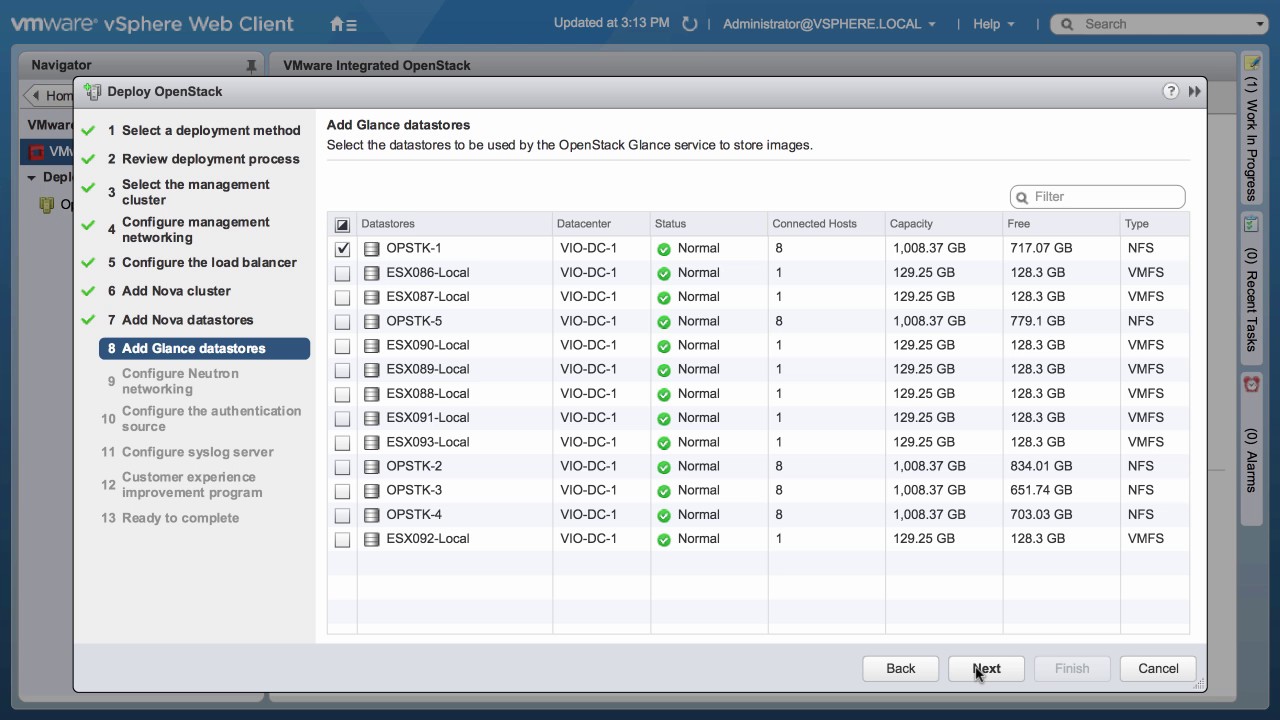Focus the Filter input field

pyautogui.click(x=1097, y=197)
